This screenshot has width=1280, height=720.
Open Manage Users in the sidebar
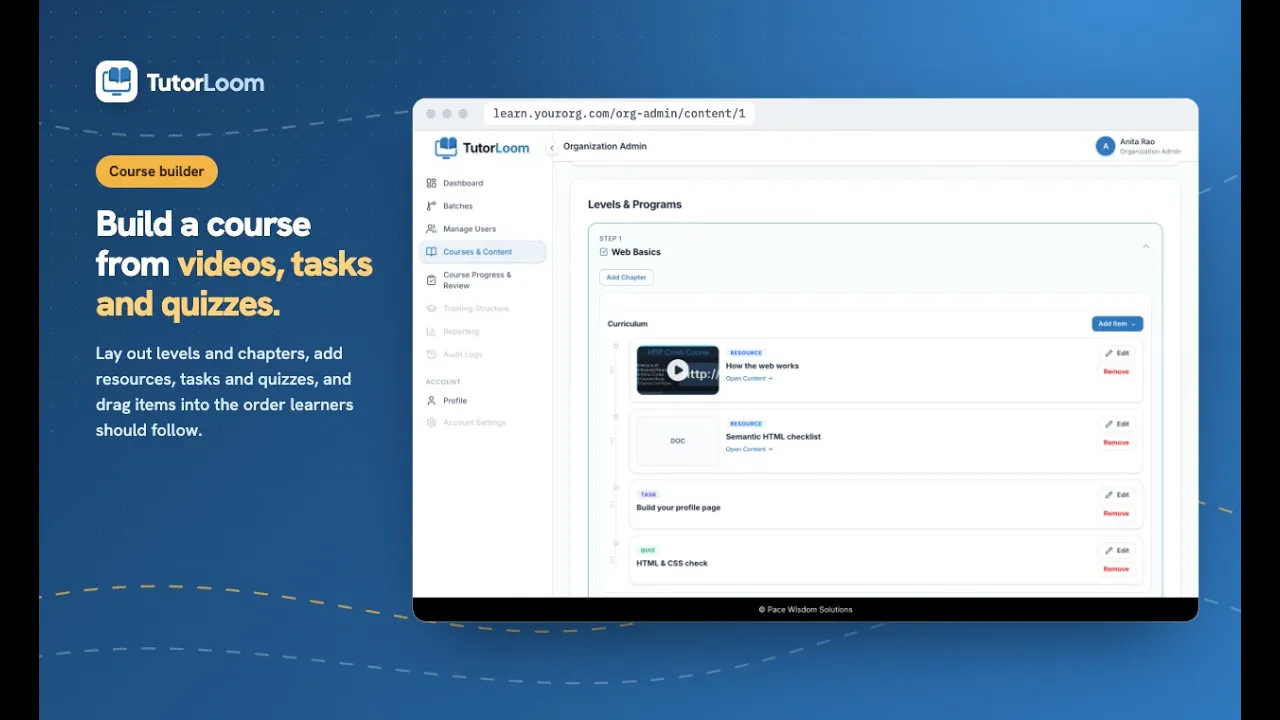482,229
